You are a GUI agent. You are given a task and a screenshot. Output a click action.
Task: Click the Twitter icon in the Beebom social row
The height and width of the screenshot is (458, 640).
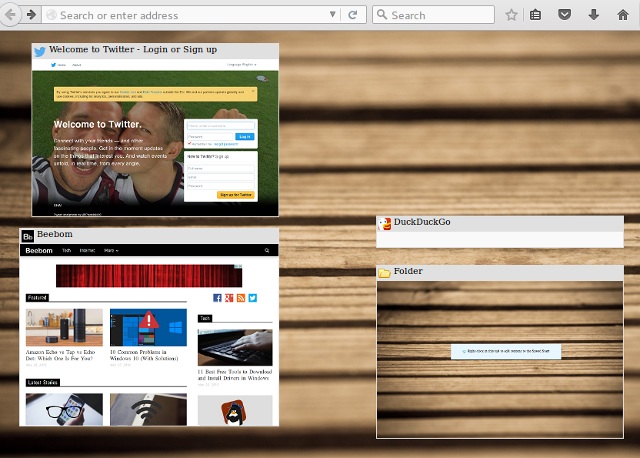(x=253, y=298)
